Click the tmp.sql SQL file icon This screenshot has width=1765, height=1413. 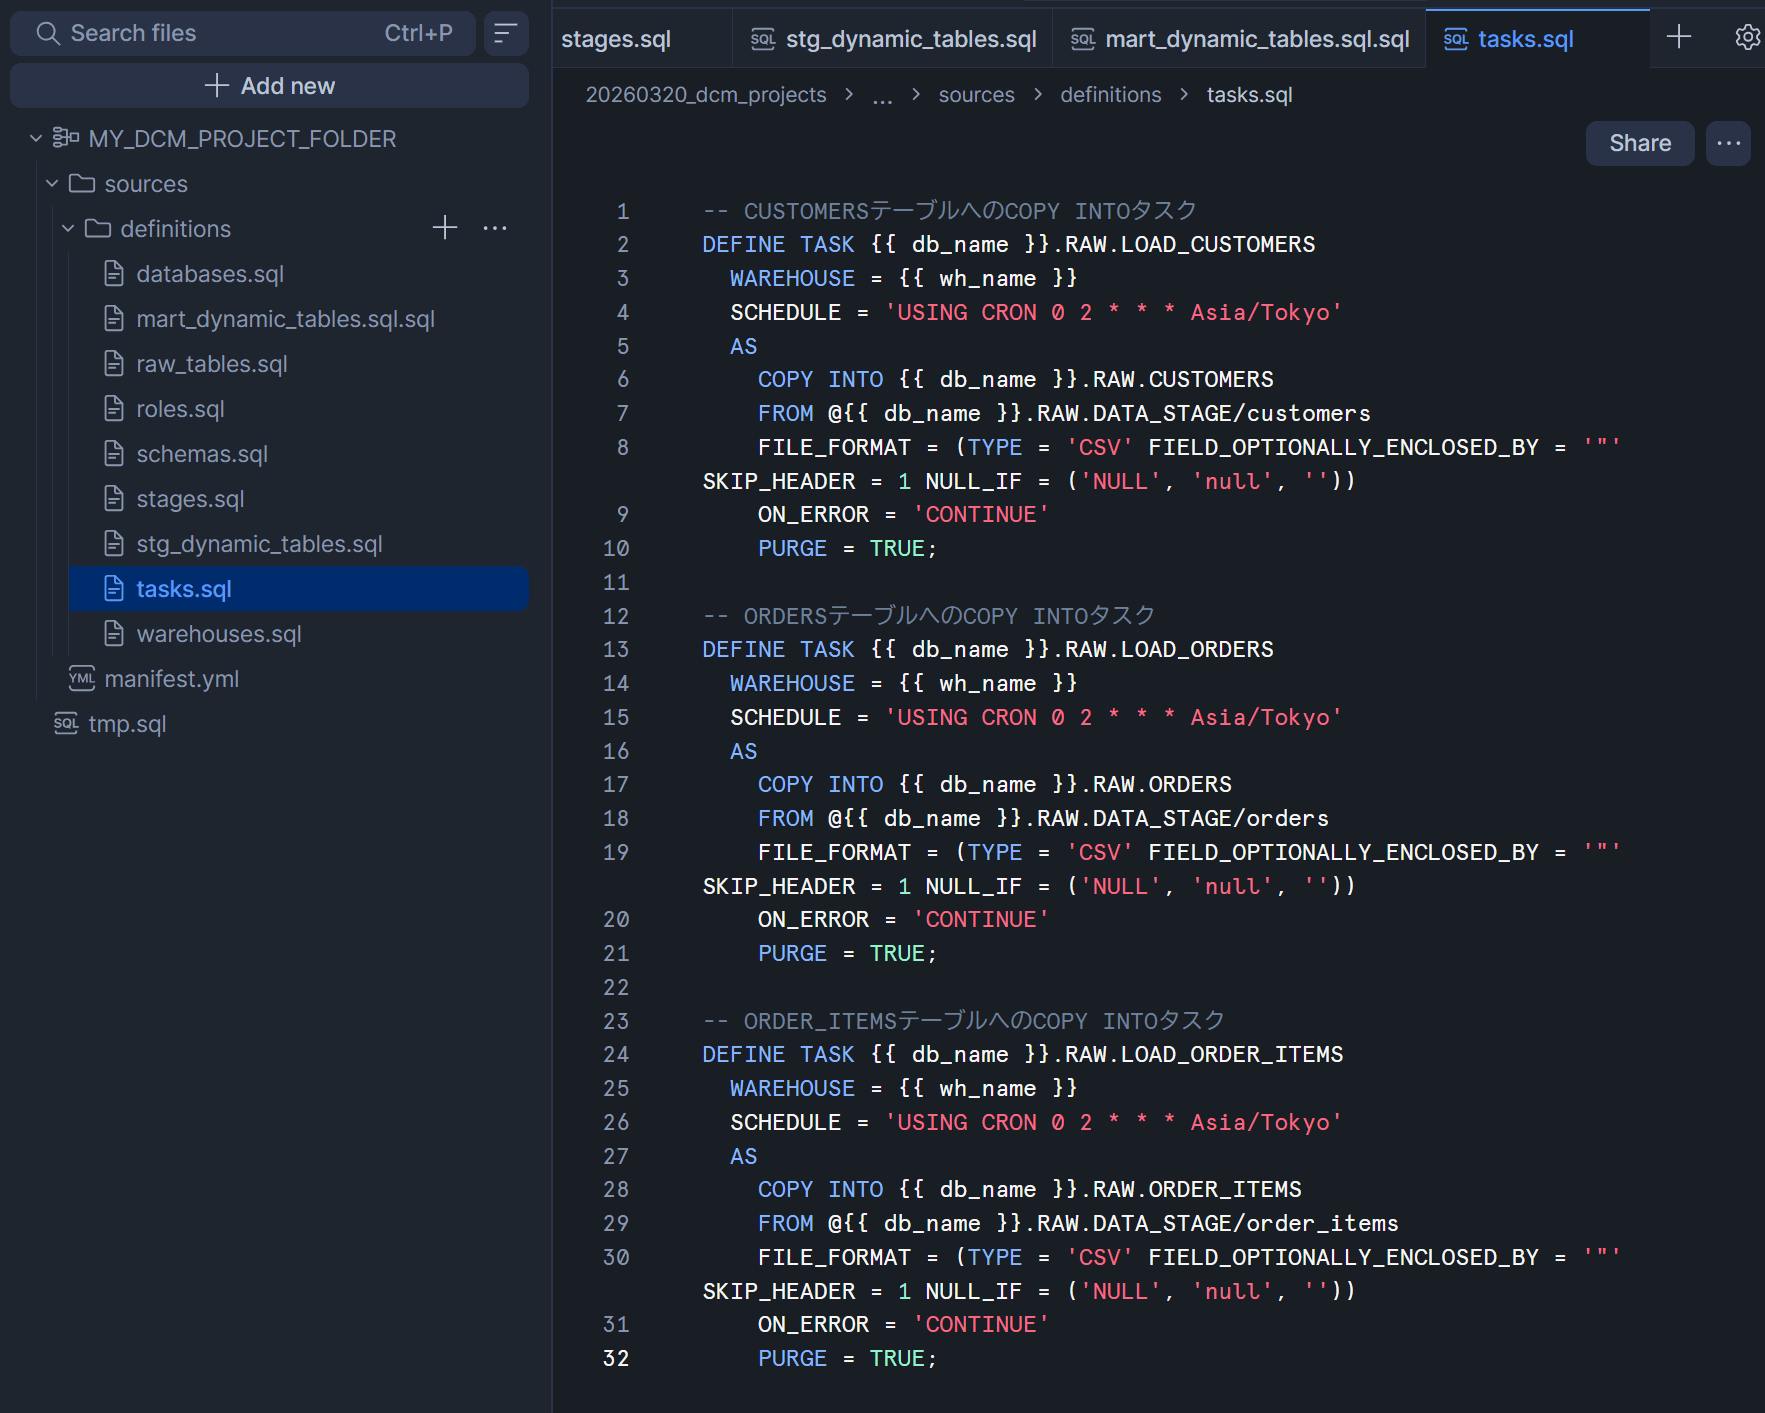66,724
